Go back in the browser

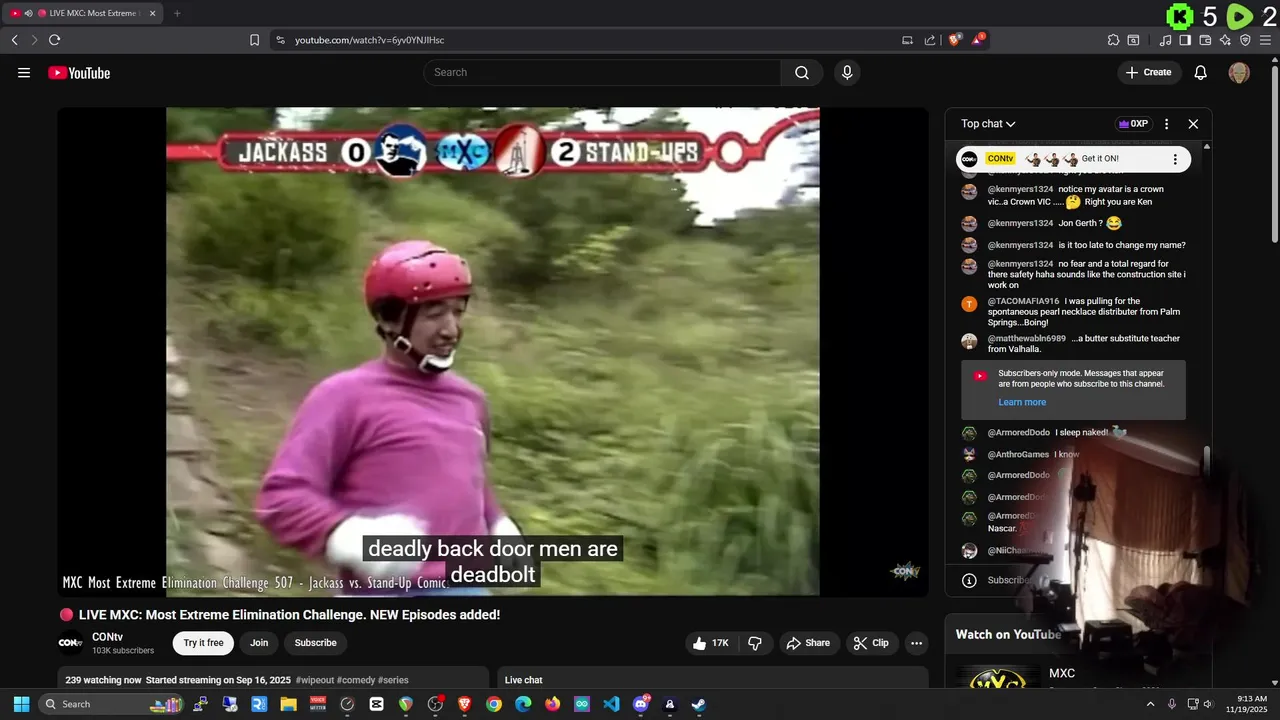click(x=15, y=40)
